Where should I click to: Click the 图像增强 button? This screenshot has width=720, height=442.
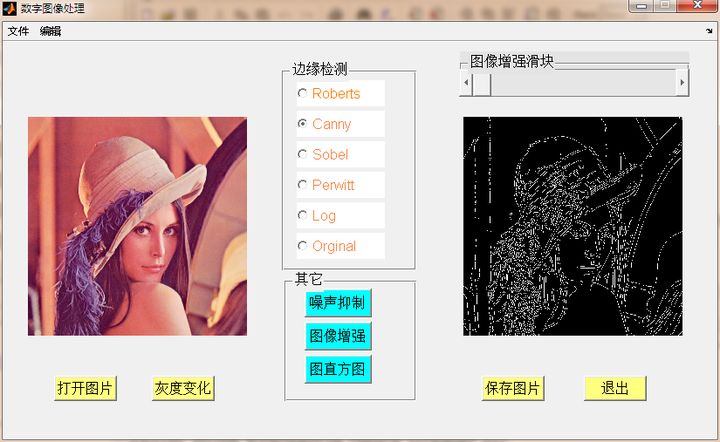pos(338,336)
